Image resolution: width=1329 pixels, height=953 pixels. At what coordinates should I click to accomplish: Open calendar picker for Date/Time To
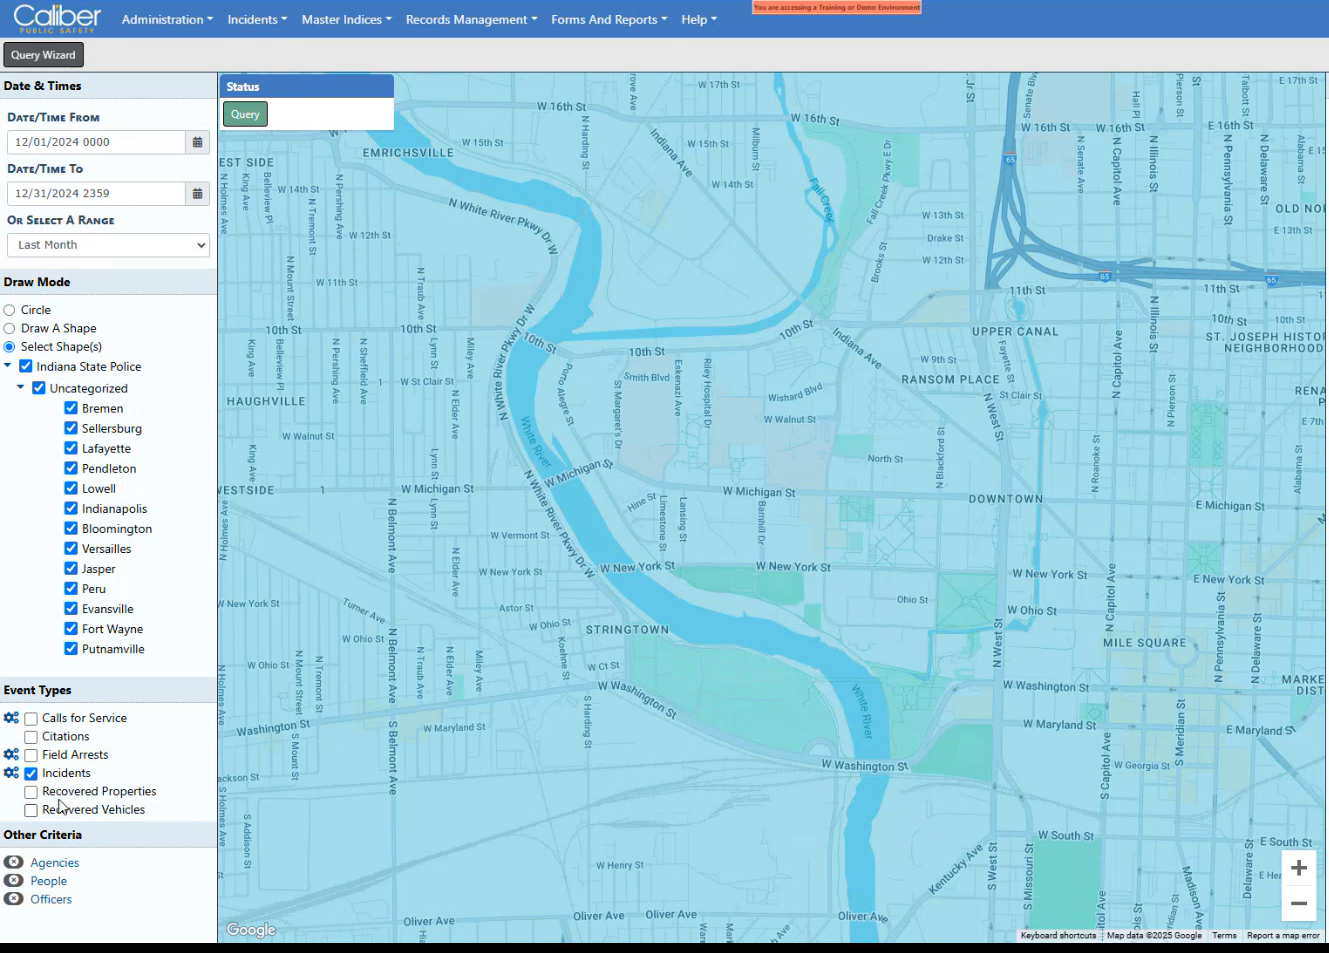[198, 194]
